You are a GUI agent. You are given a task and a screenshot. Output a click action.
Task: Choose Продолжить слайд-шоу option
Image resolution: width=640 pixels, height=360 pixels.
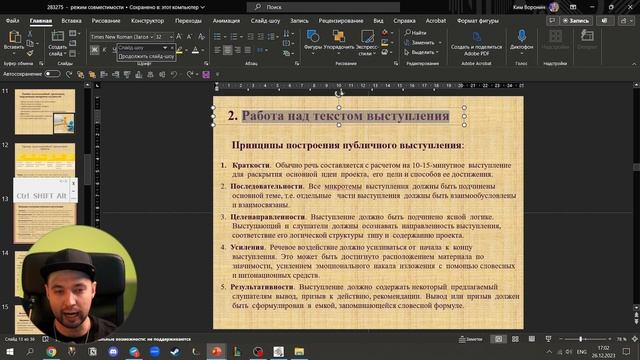tap(146, 56)
